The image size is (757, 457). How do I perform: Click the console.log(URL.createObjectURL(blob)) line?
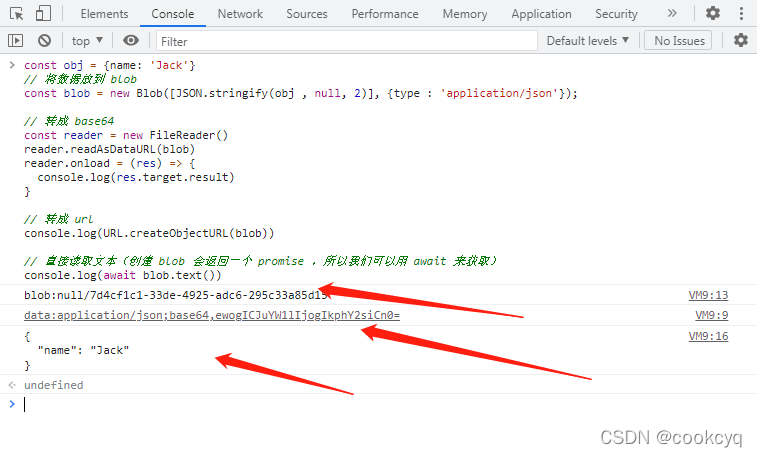click(x=149, y=233)
